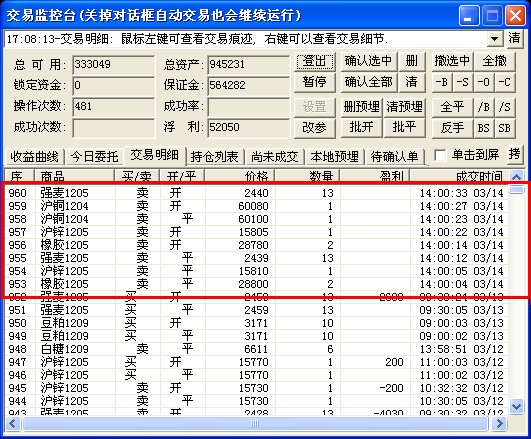Click scrollbar down arrow of trade list
Screen dimensions: 531x439
[x=516, y=406]
